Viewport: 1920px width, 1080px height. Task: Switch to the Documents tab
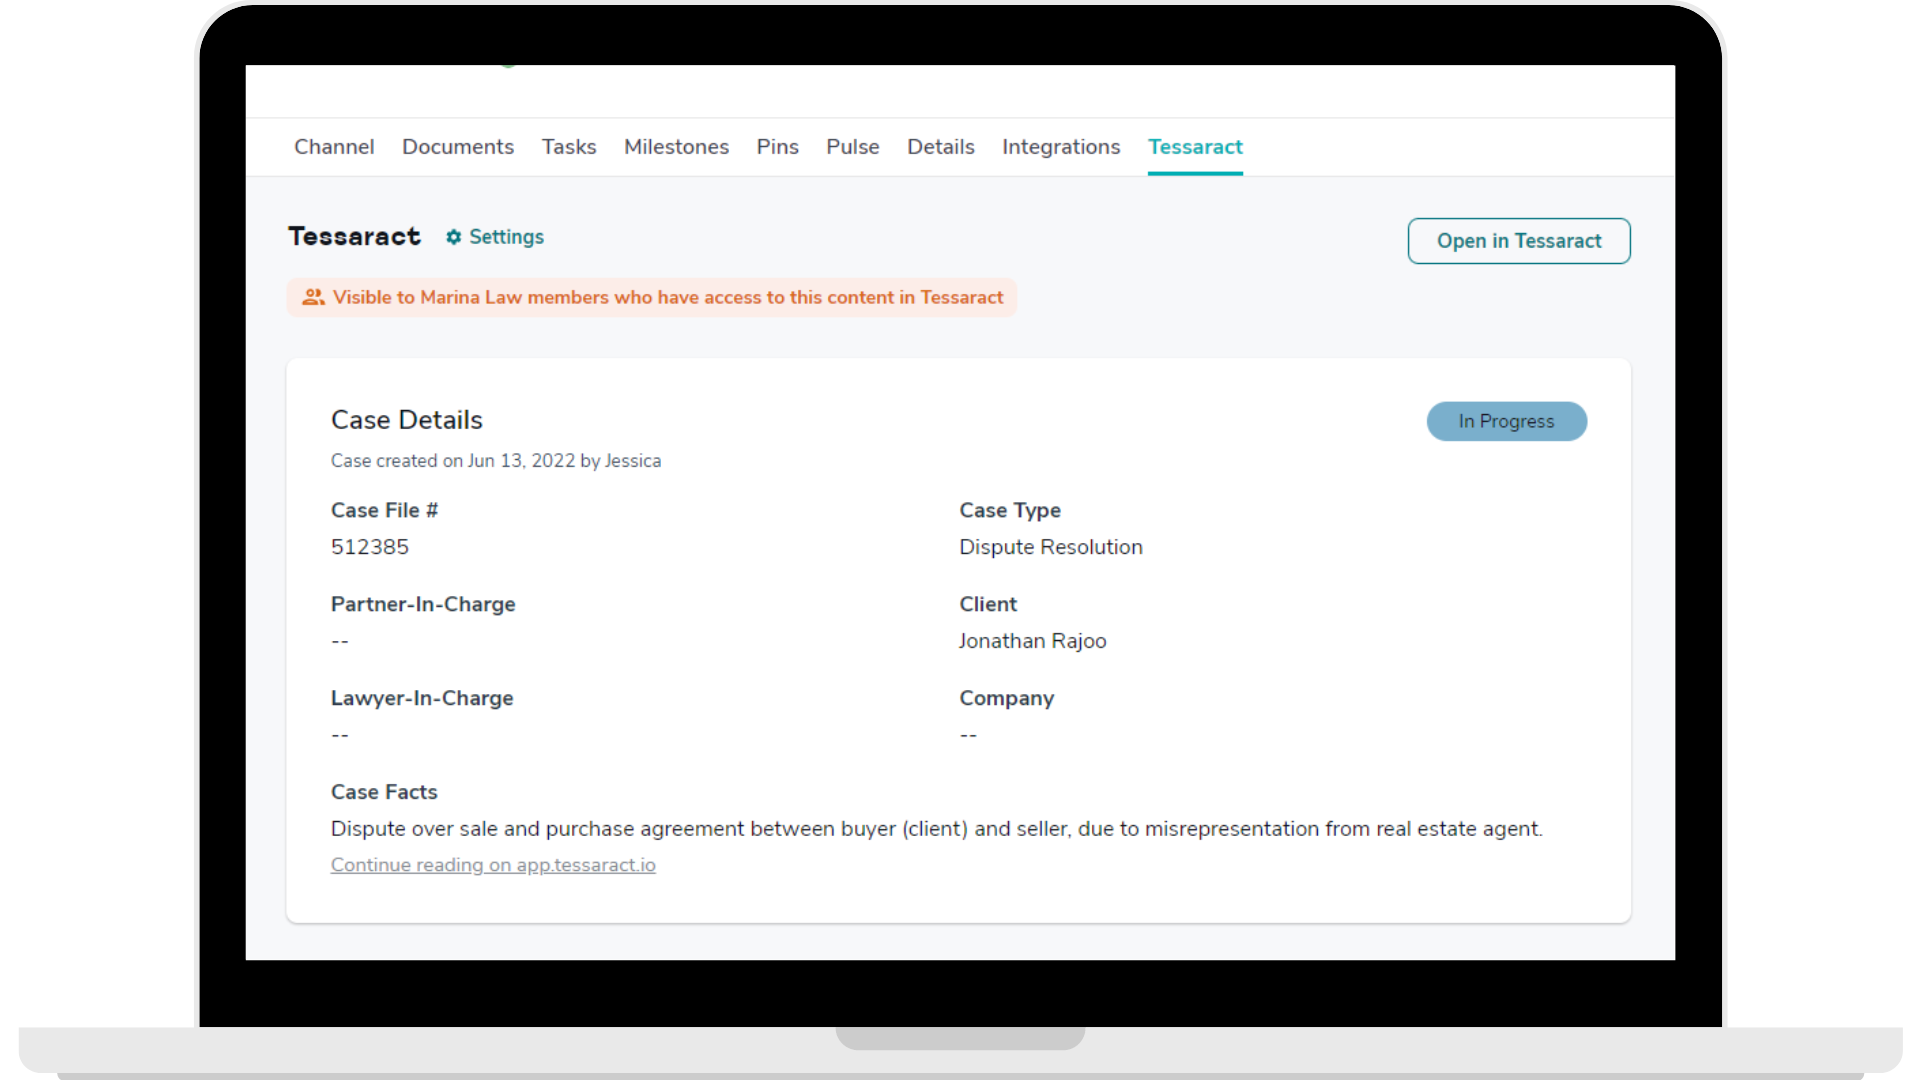pos(458,147)
